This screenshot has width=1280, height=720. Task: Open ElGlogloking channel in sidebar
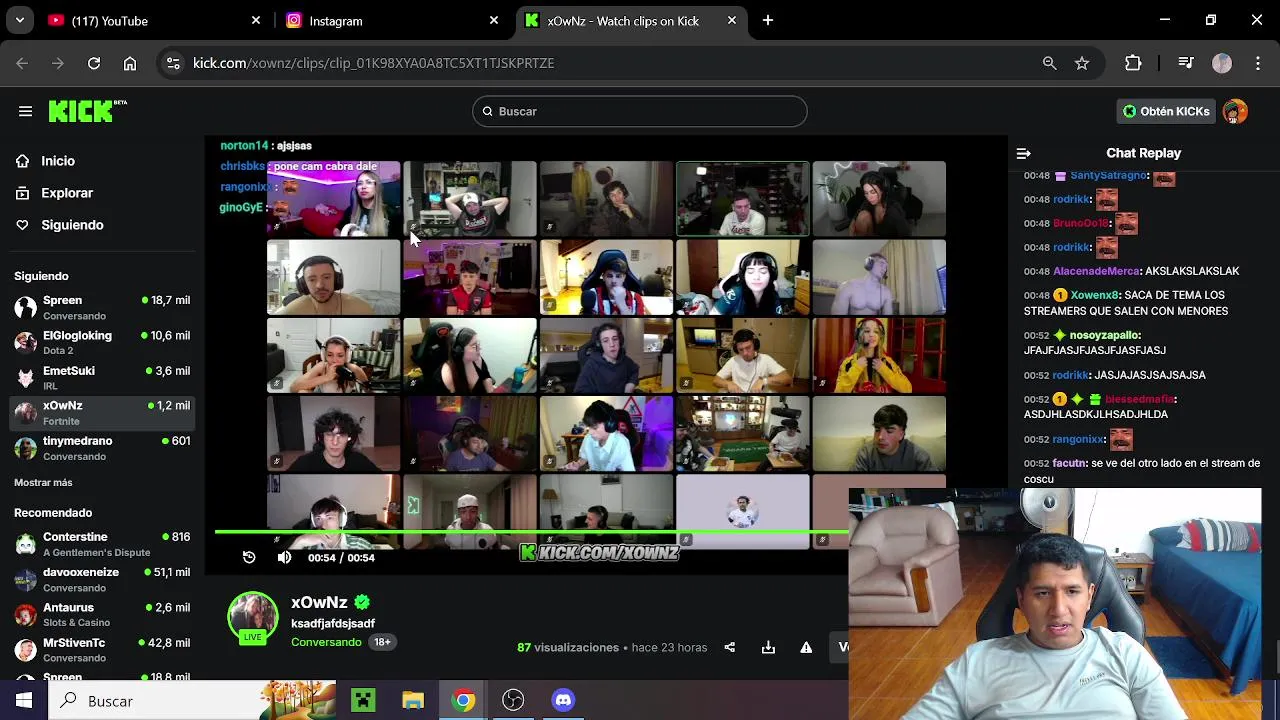point(102,343)
